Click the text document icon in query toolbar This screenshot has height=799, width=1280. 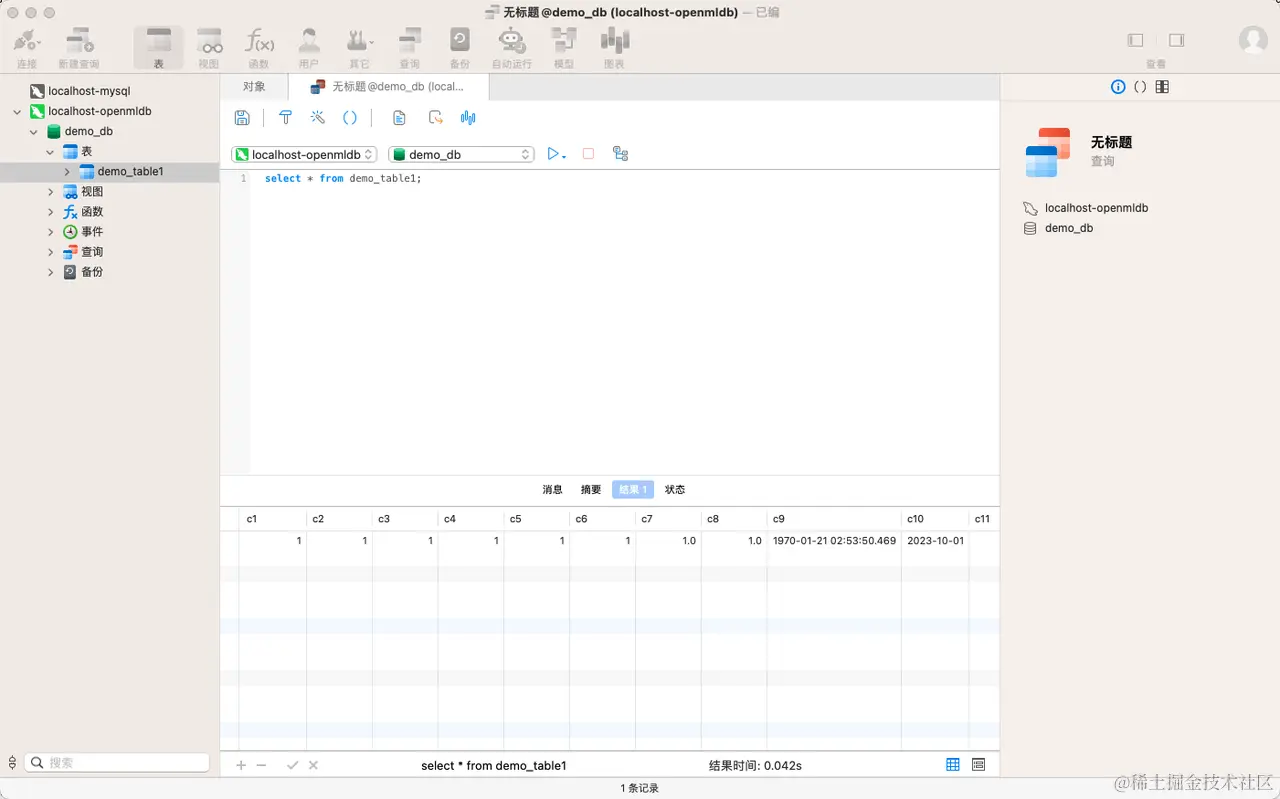pyautogui.click(x=399, y=118)
